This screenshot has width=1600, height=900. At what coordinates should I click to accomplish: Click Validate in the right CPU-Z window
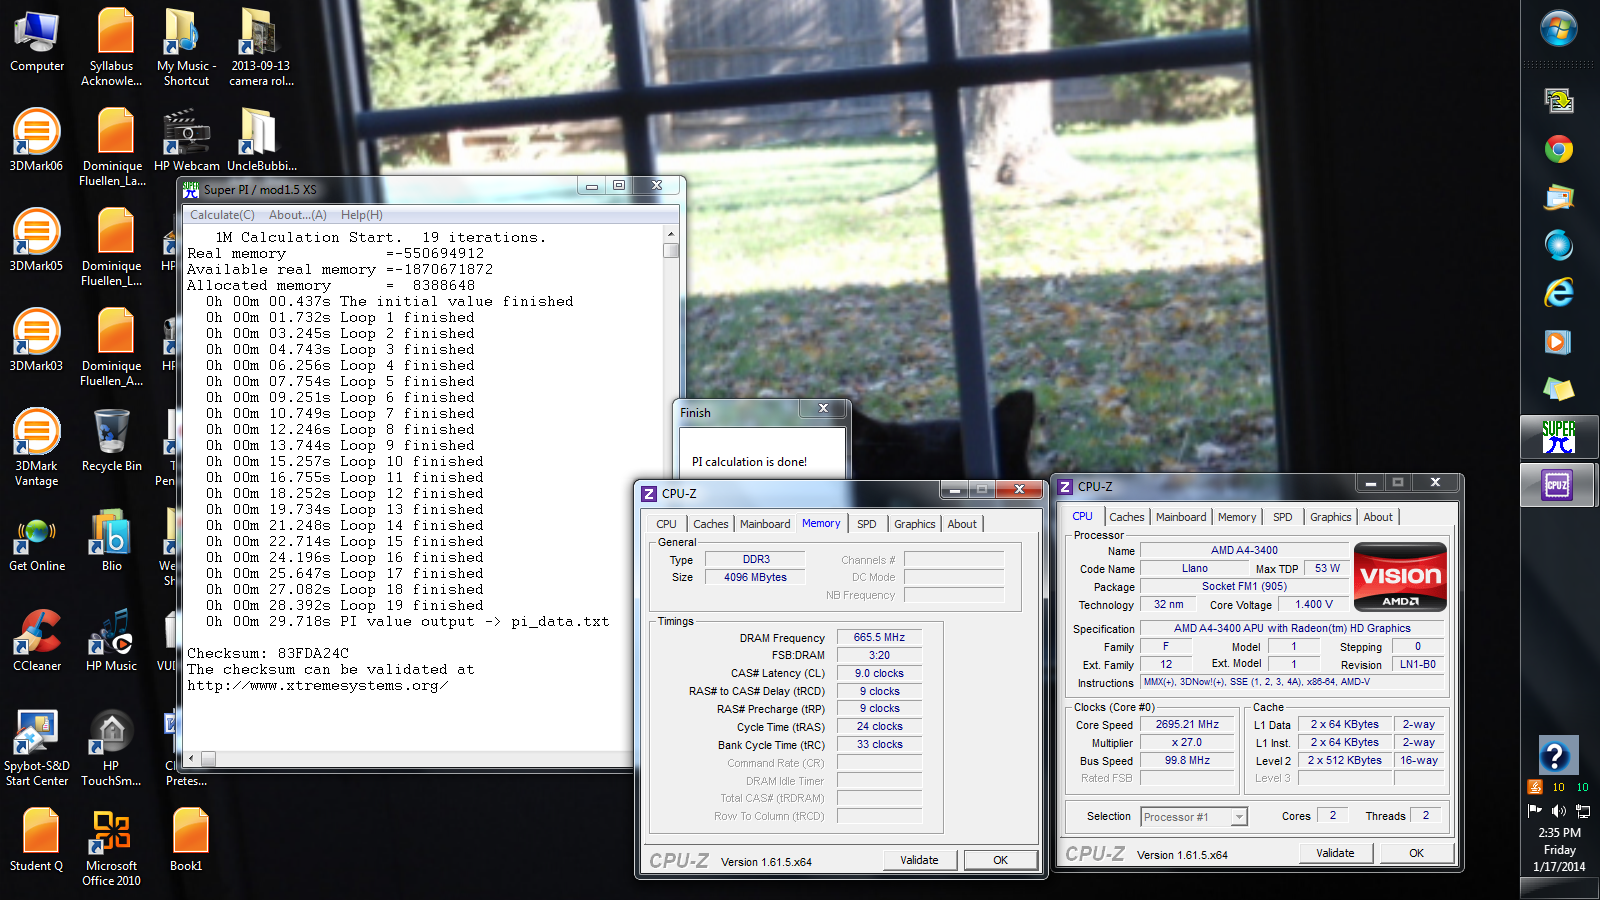tap(1336, 853)
